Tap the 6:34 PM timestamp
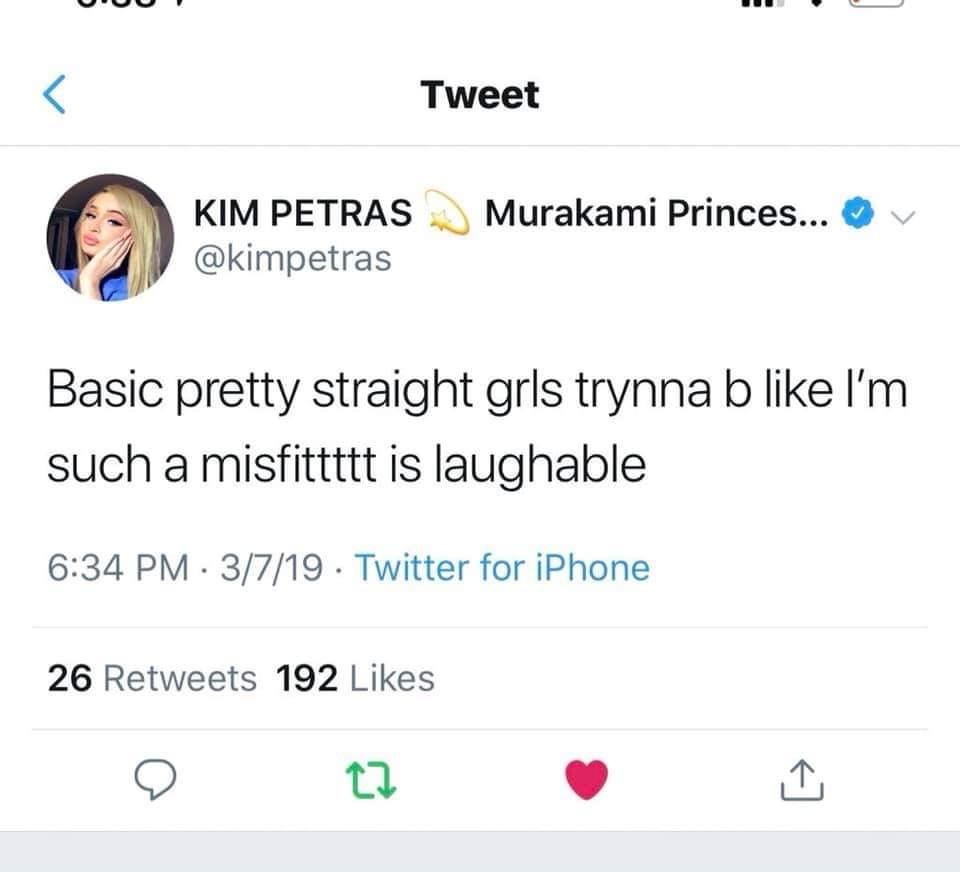Screen dimensions: 960x872 [118, 568]
